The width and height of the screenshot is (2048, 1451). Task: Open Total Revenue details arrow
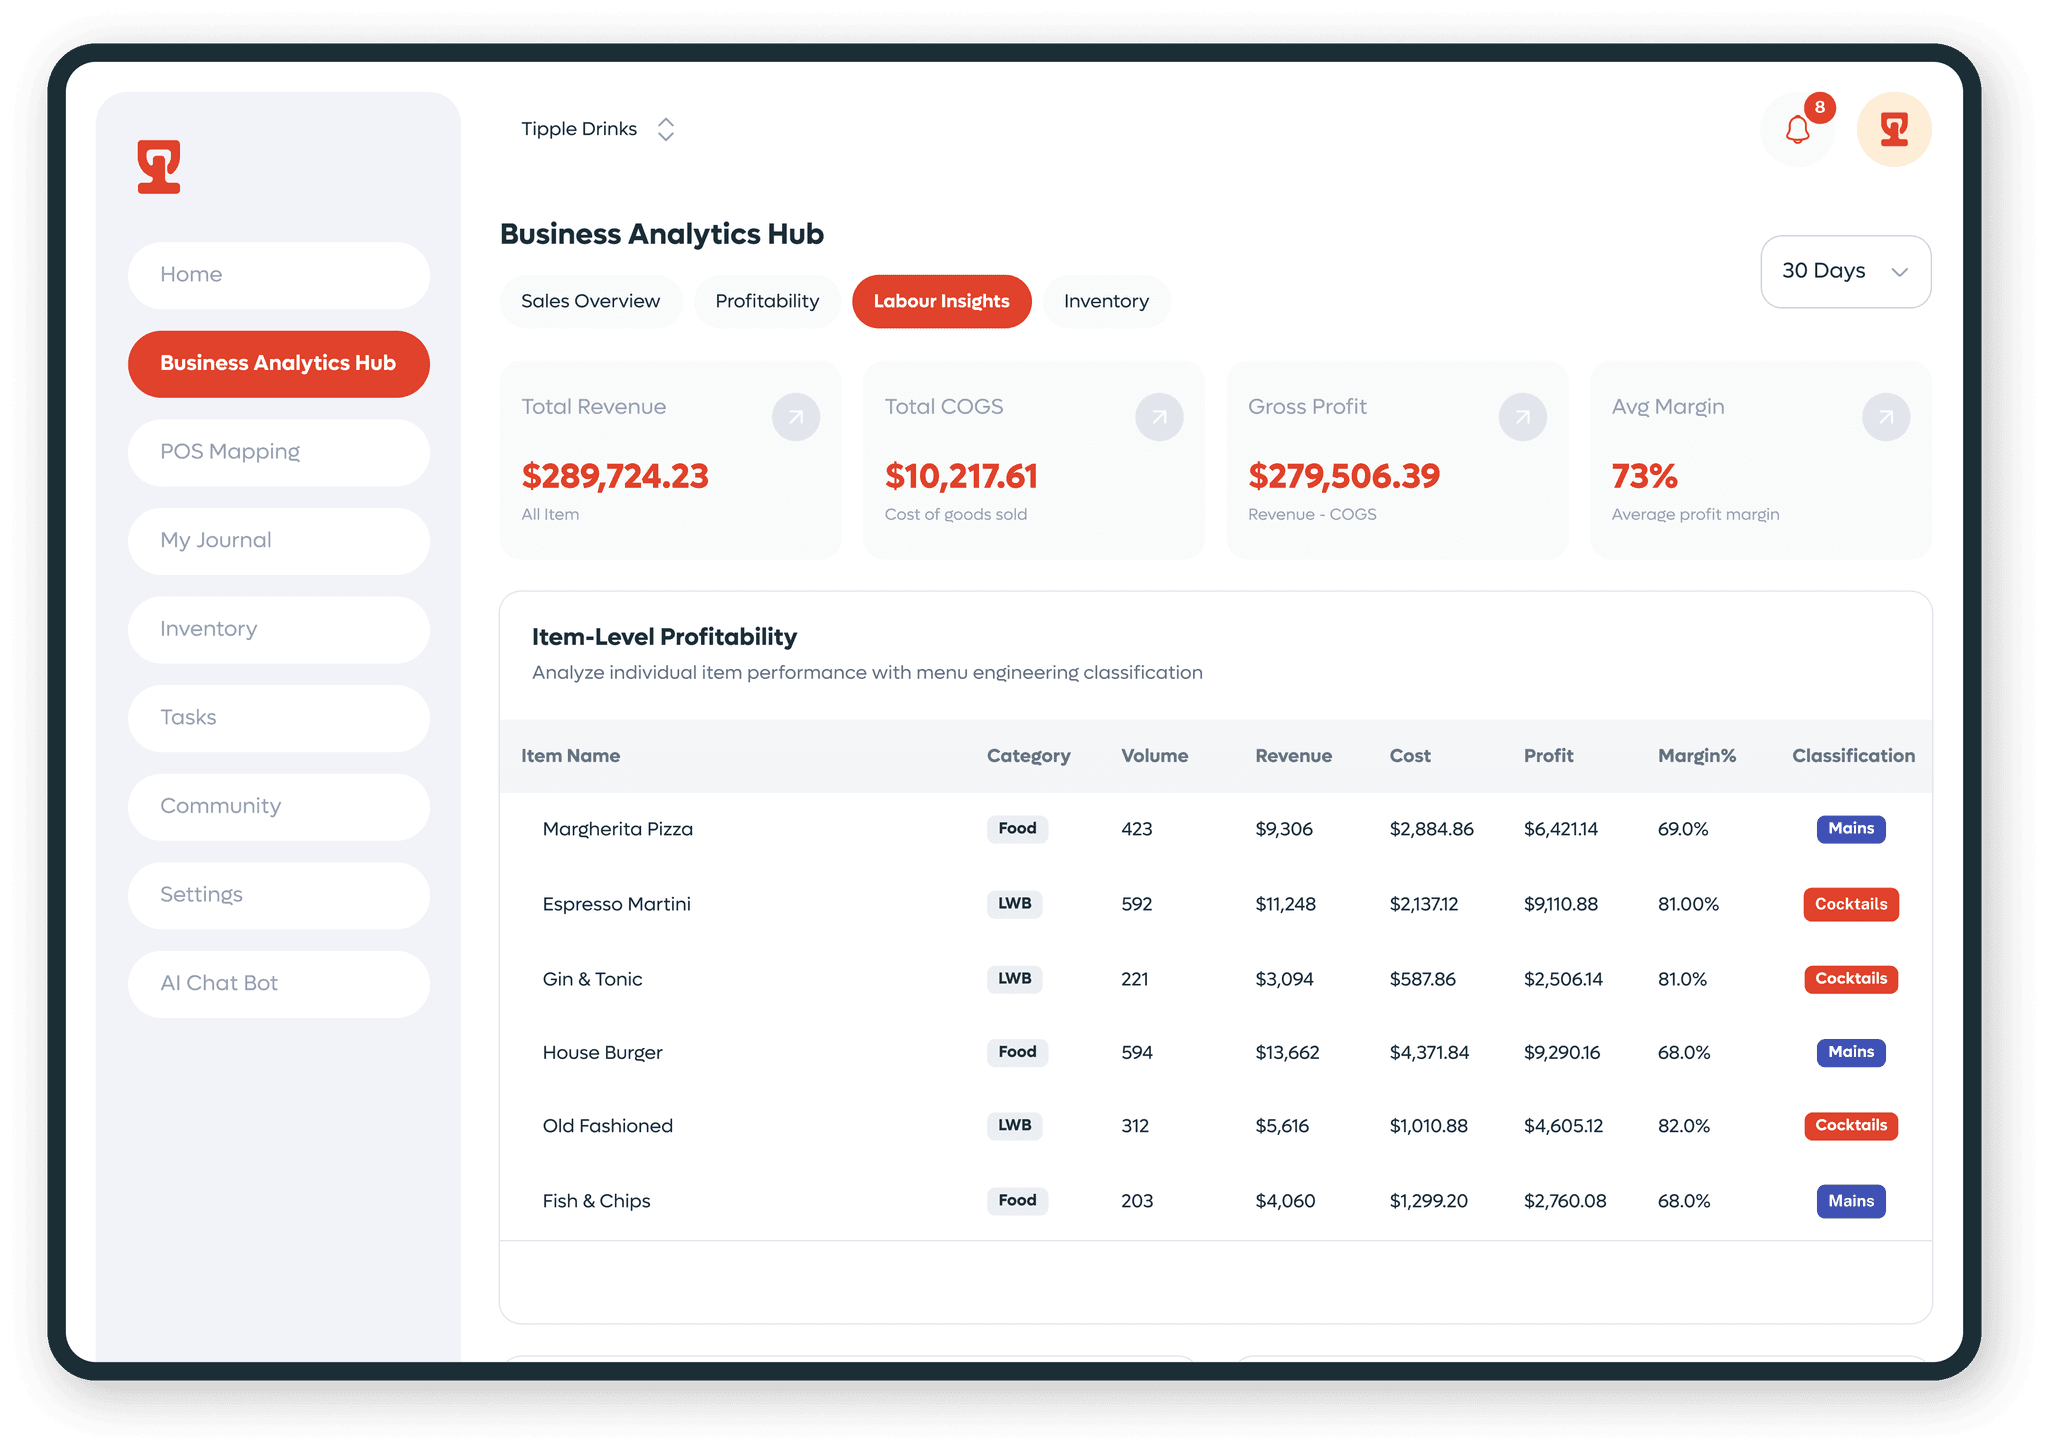coord(795,417)
